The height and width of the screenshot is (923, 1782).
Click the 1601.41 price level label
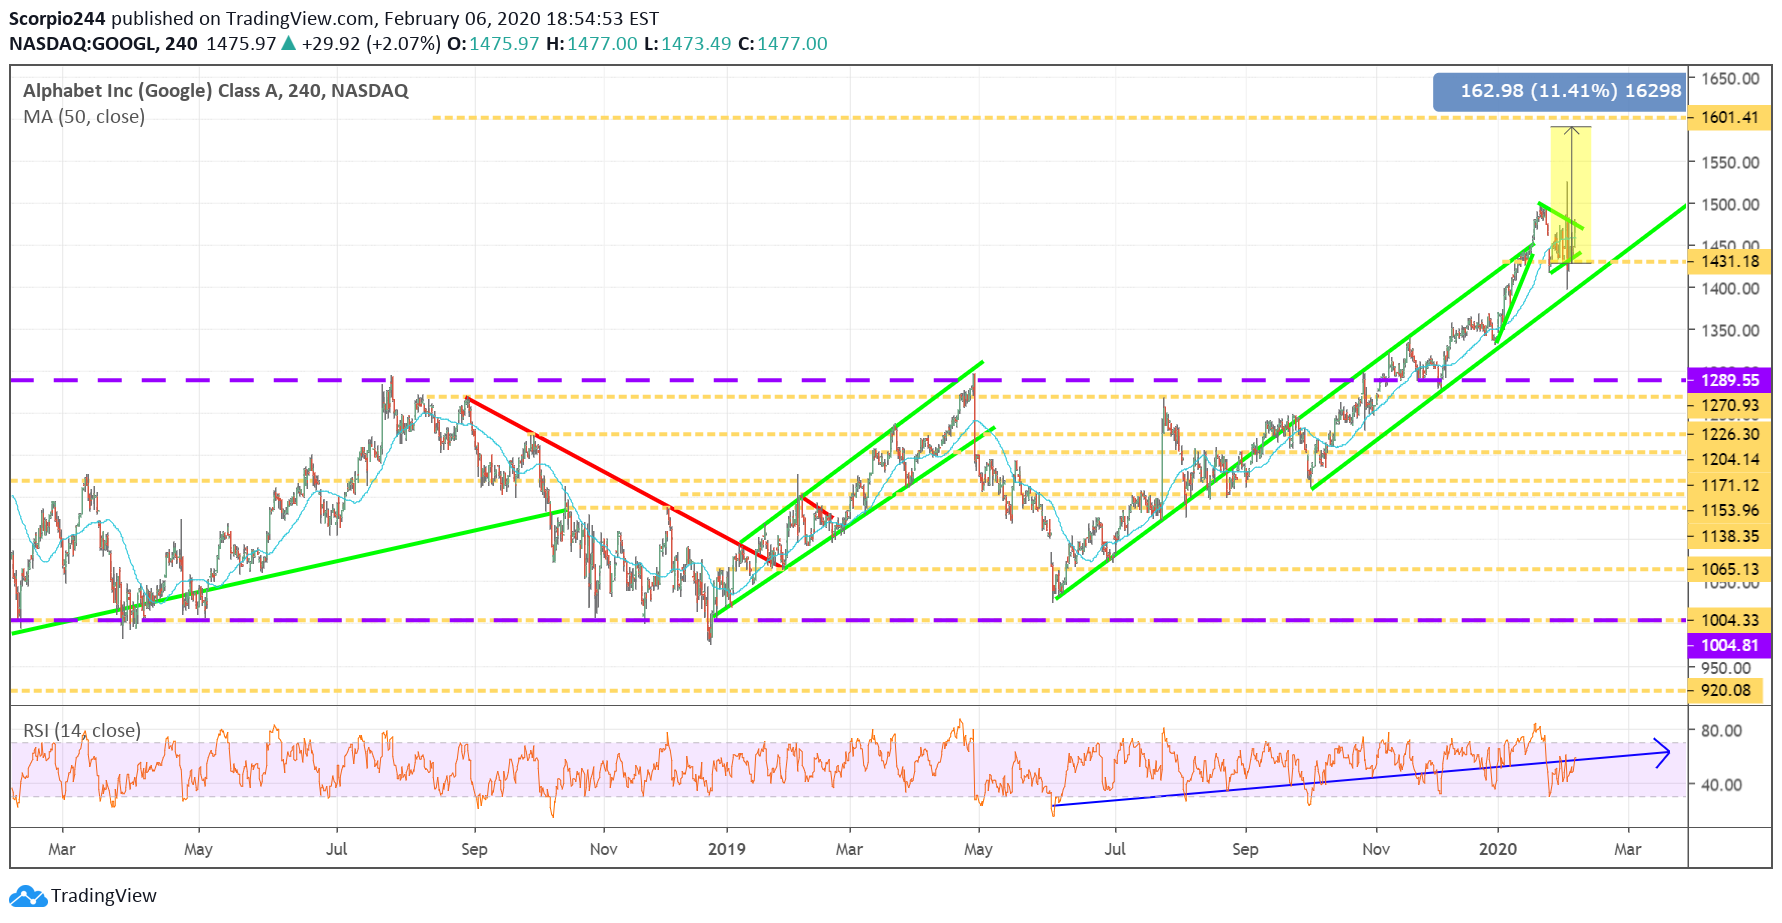click(x=1729, y=118)
